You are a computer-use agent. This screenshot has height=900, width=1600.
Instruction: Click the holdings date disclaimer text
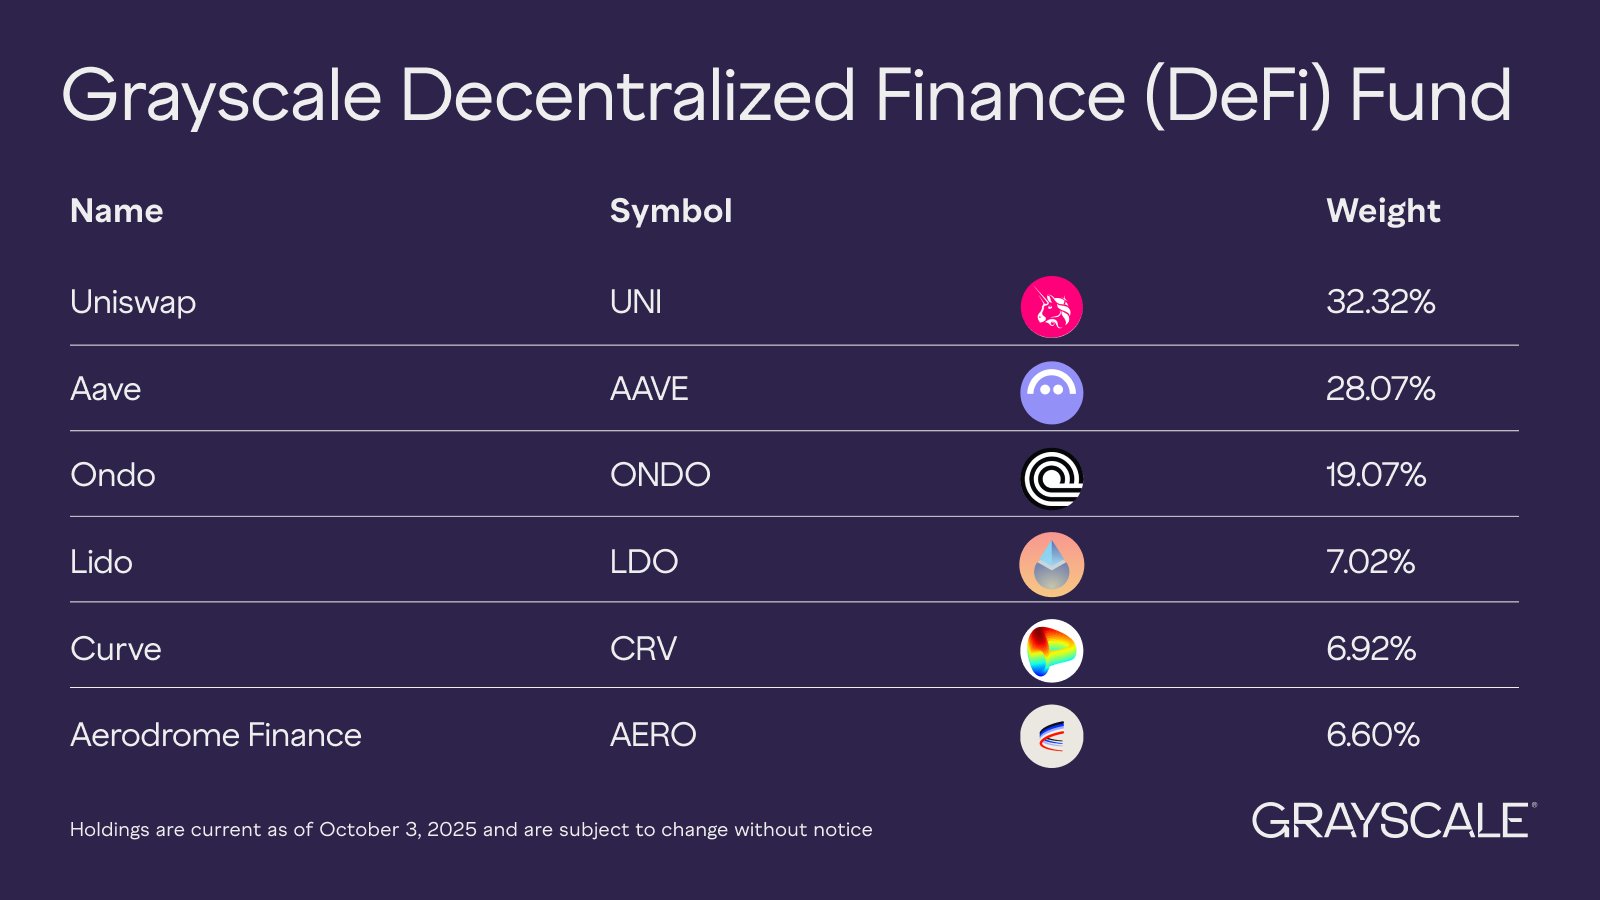point(471,830)
